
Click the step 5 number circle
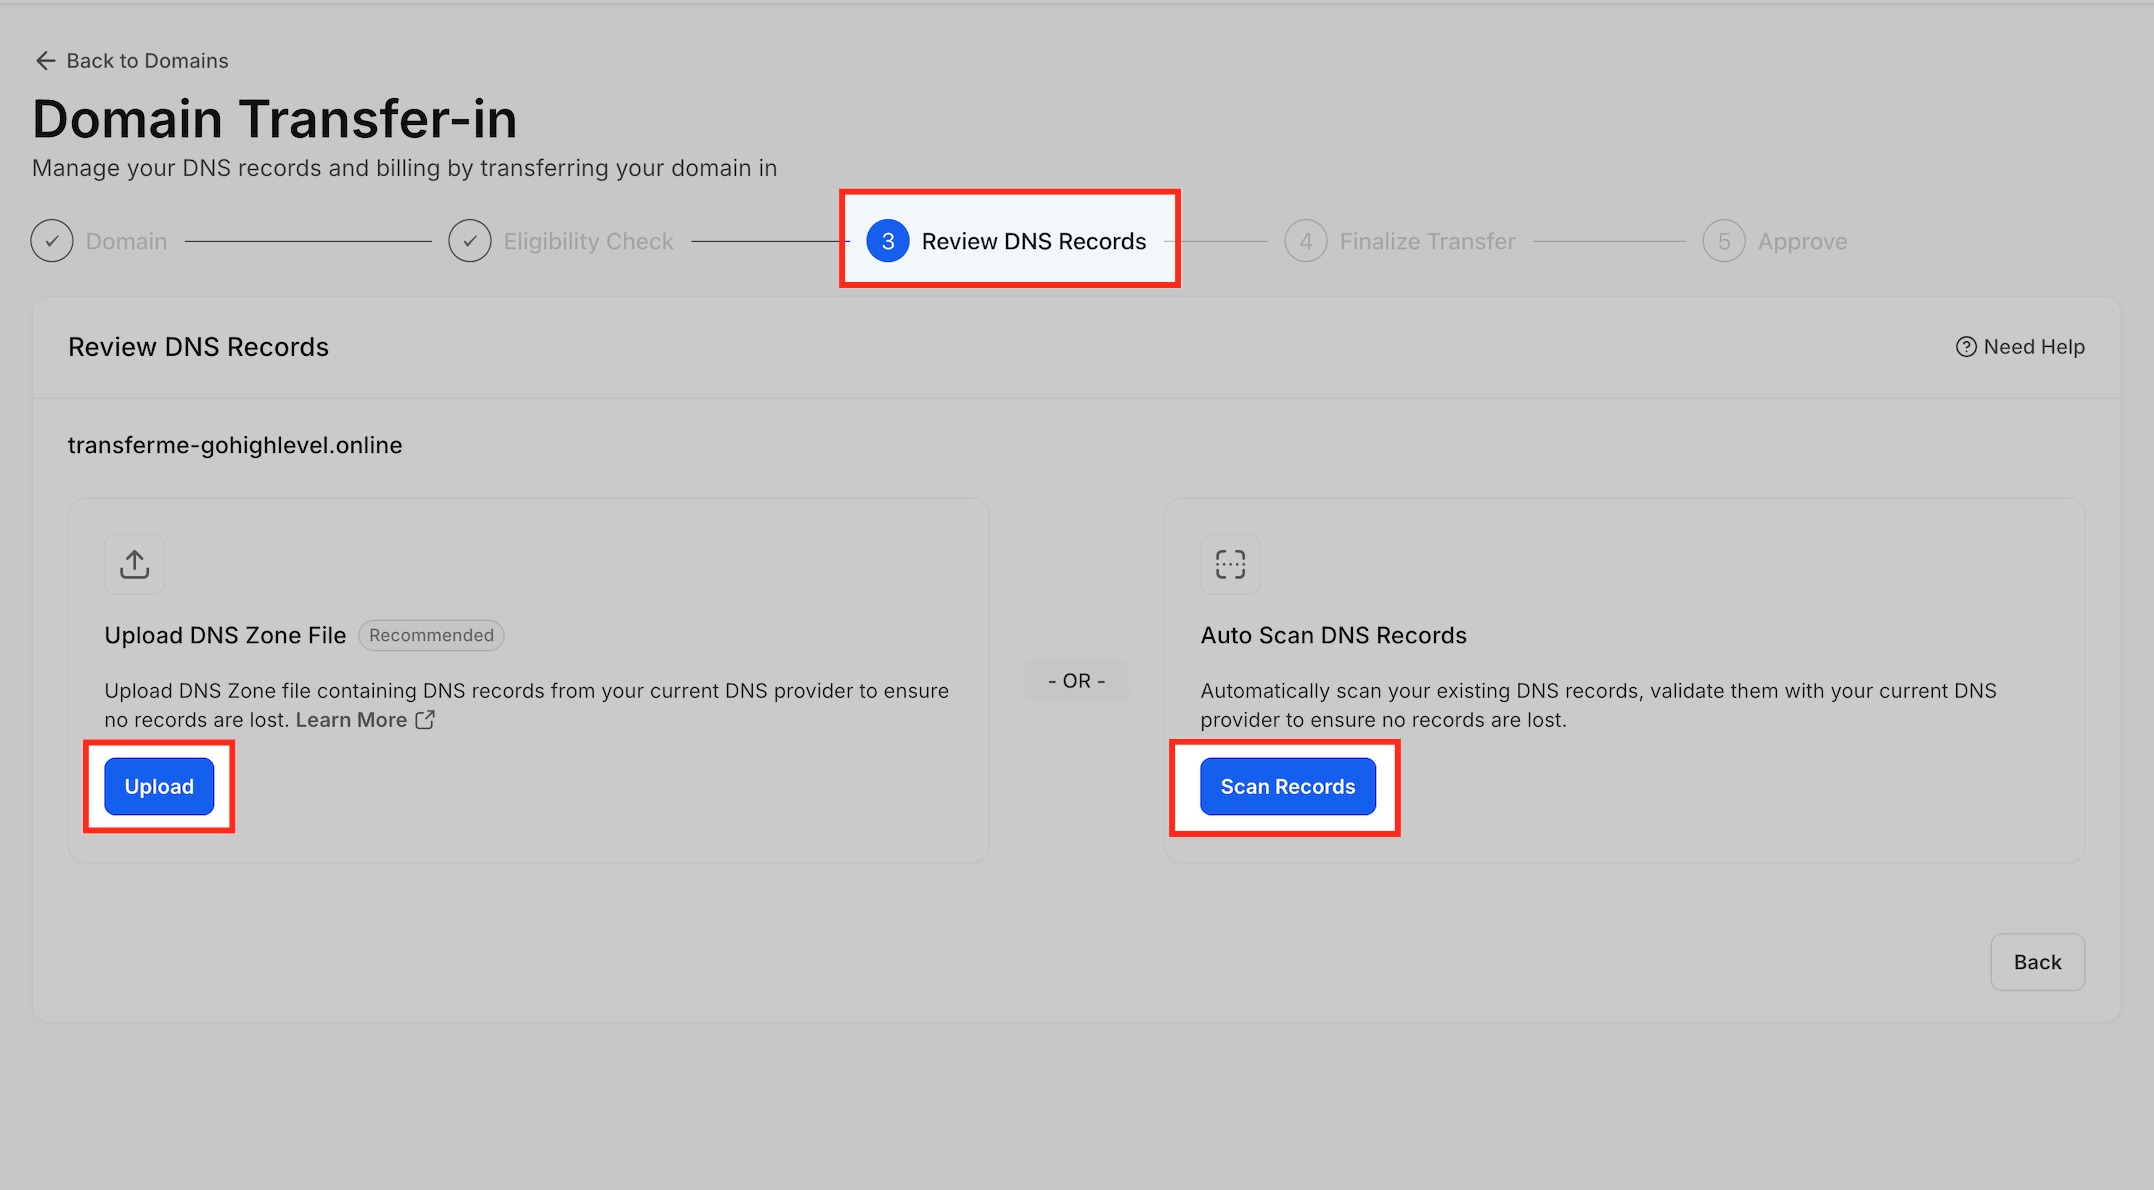[x=1723, y=241]
